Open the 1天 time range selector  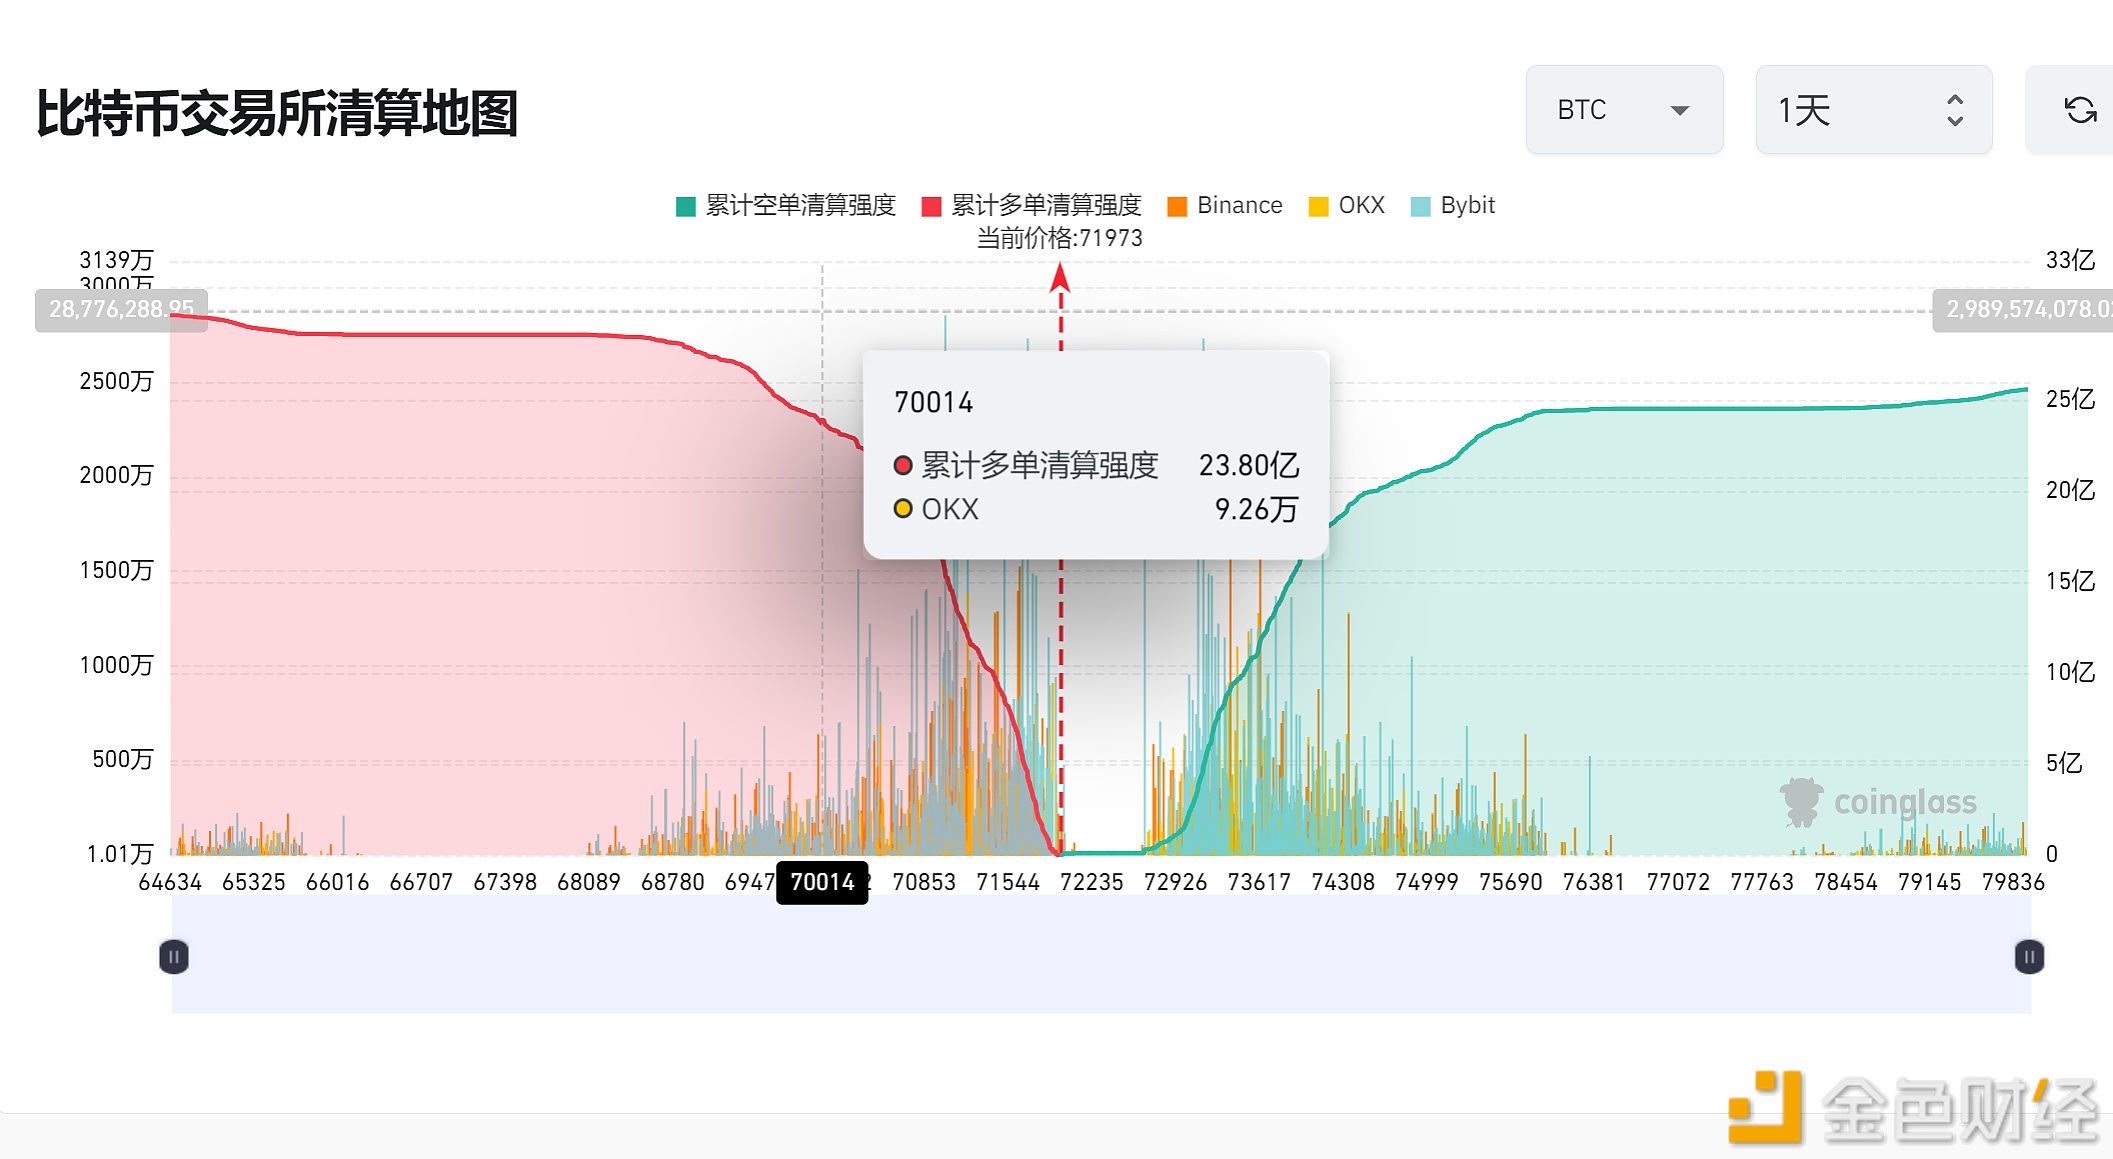point(1874,110)
